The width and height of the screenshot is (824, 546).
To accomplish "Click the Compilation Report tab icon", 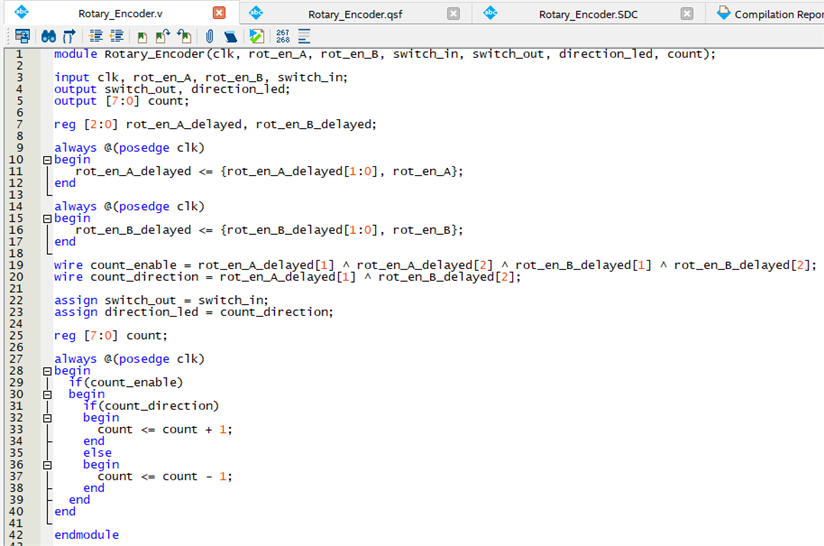I will coord(724,12).
